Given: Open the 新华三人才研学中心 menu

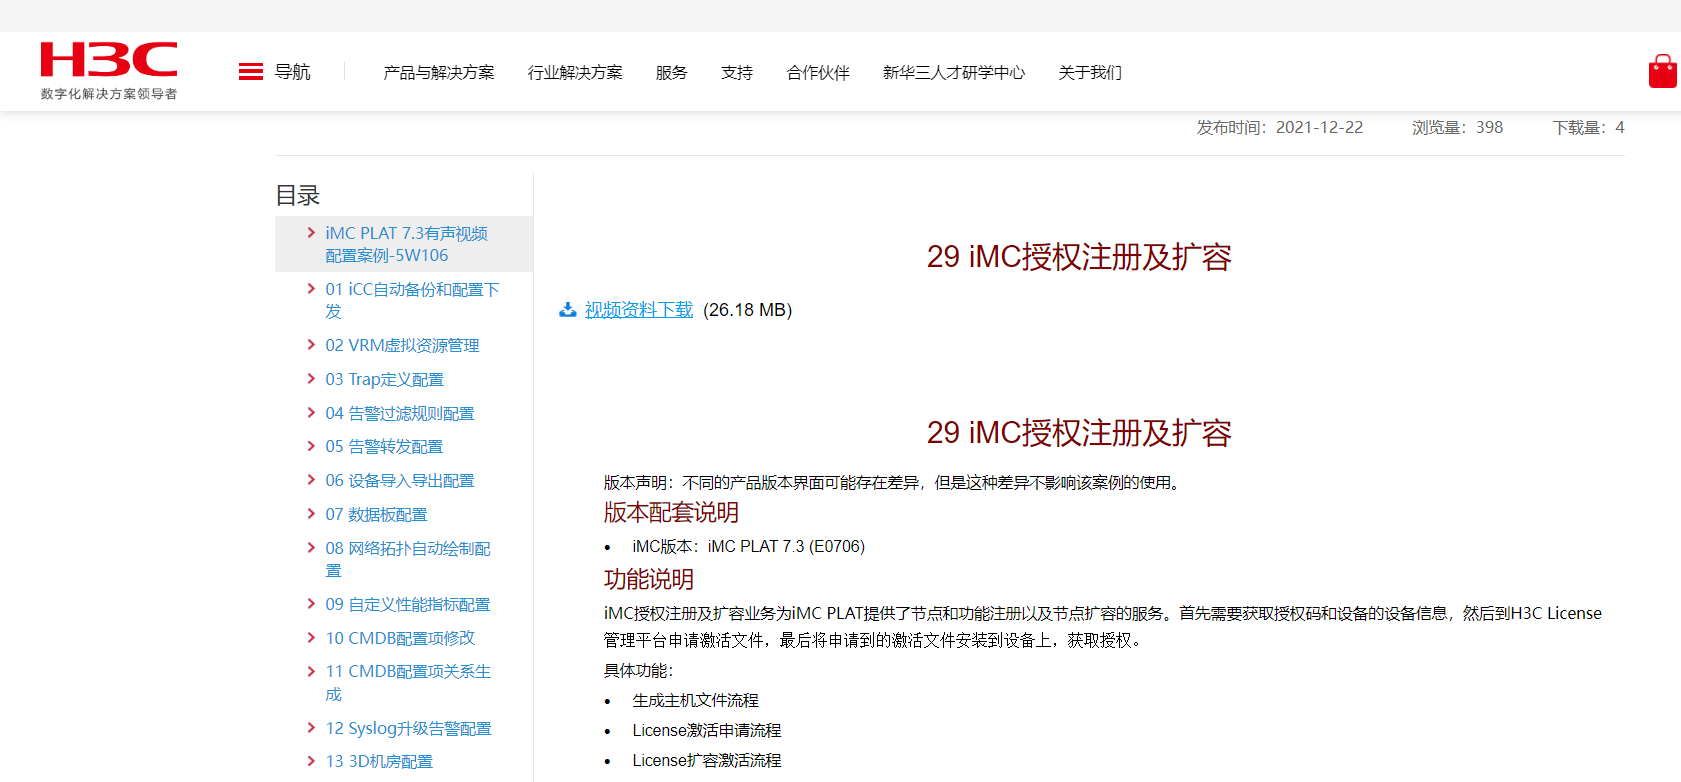Looking at the screenshot, I should pos(954,73).
